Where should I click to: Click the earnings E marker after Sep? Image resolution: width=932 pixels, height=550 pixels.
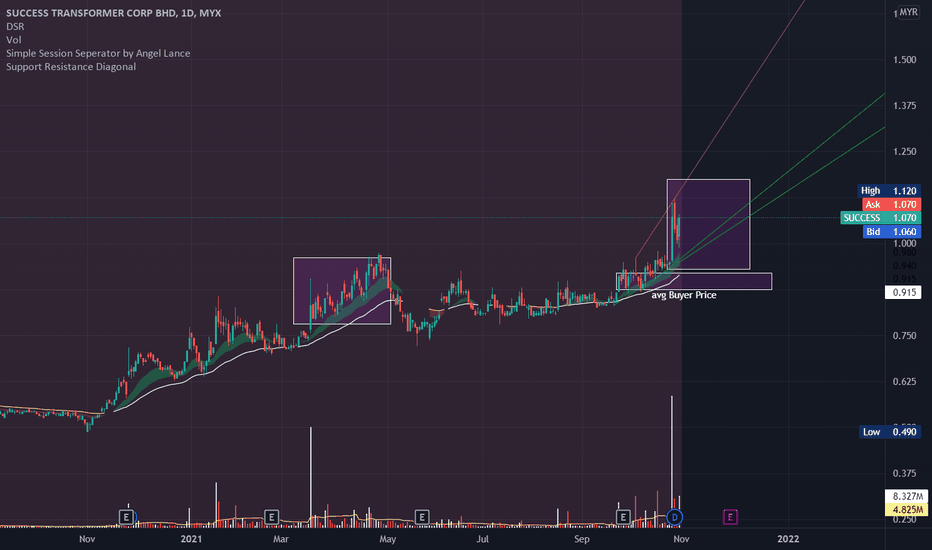tap(622, 517)
